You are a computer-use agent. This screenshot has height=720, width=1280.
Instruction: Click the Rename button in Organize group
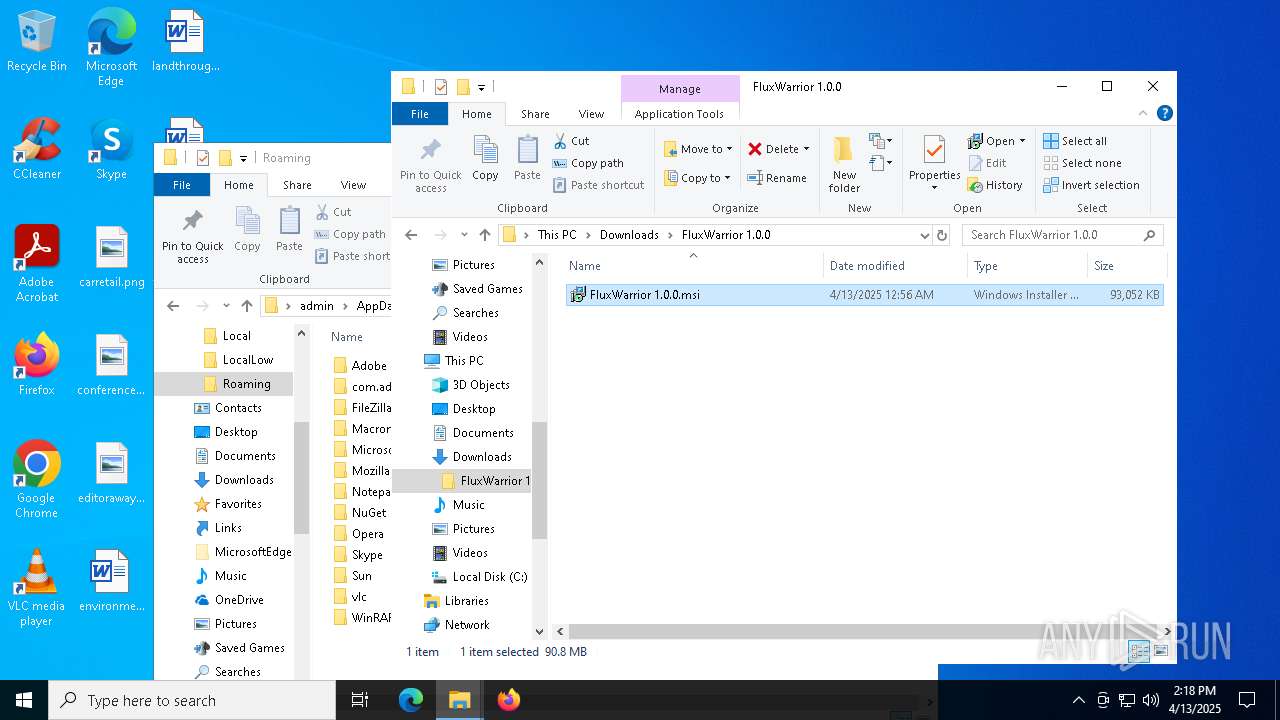(777, 178)
